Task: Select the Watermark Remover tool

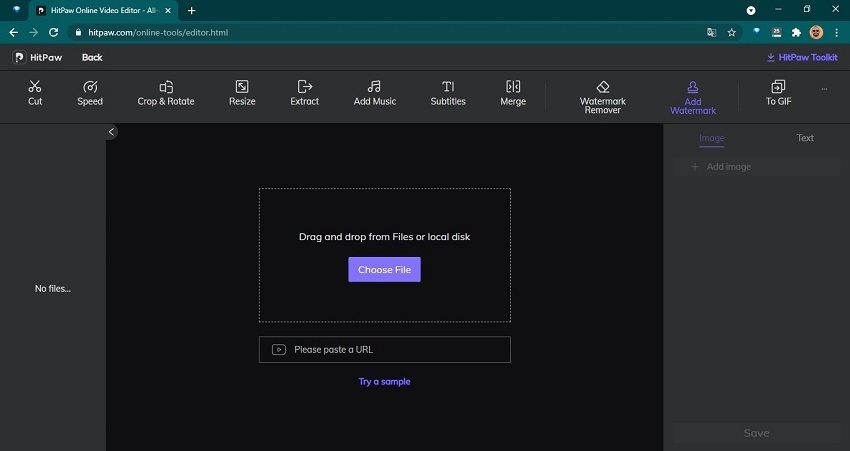Action: click(602, 97)
